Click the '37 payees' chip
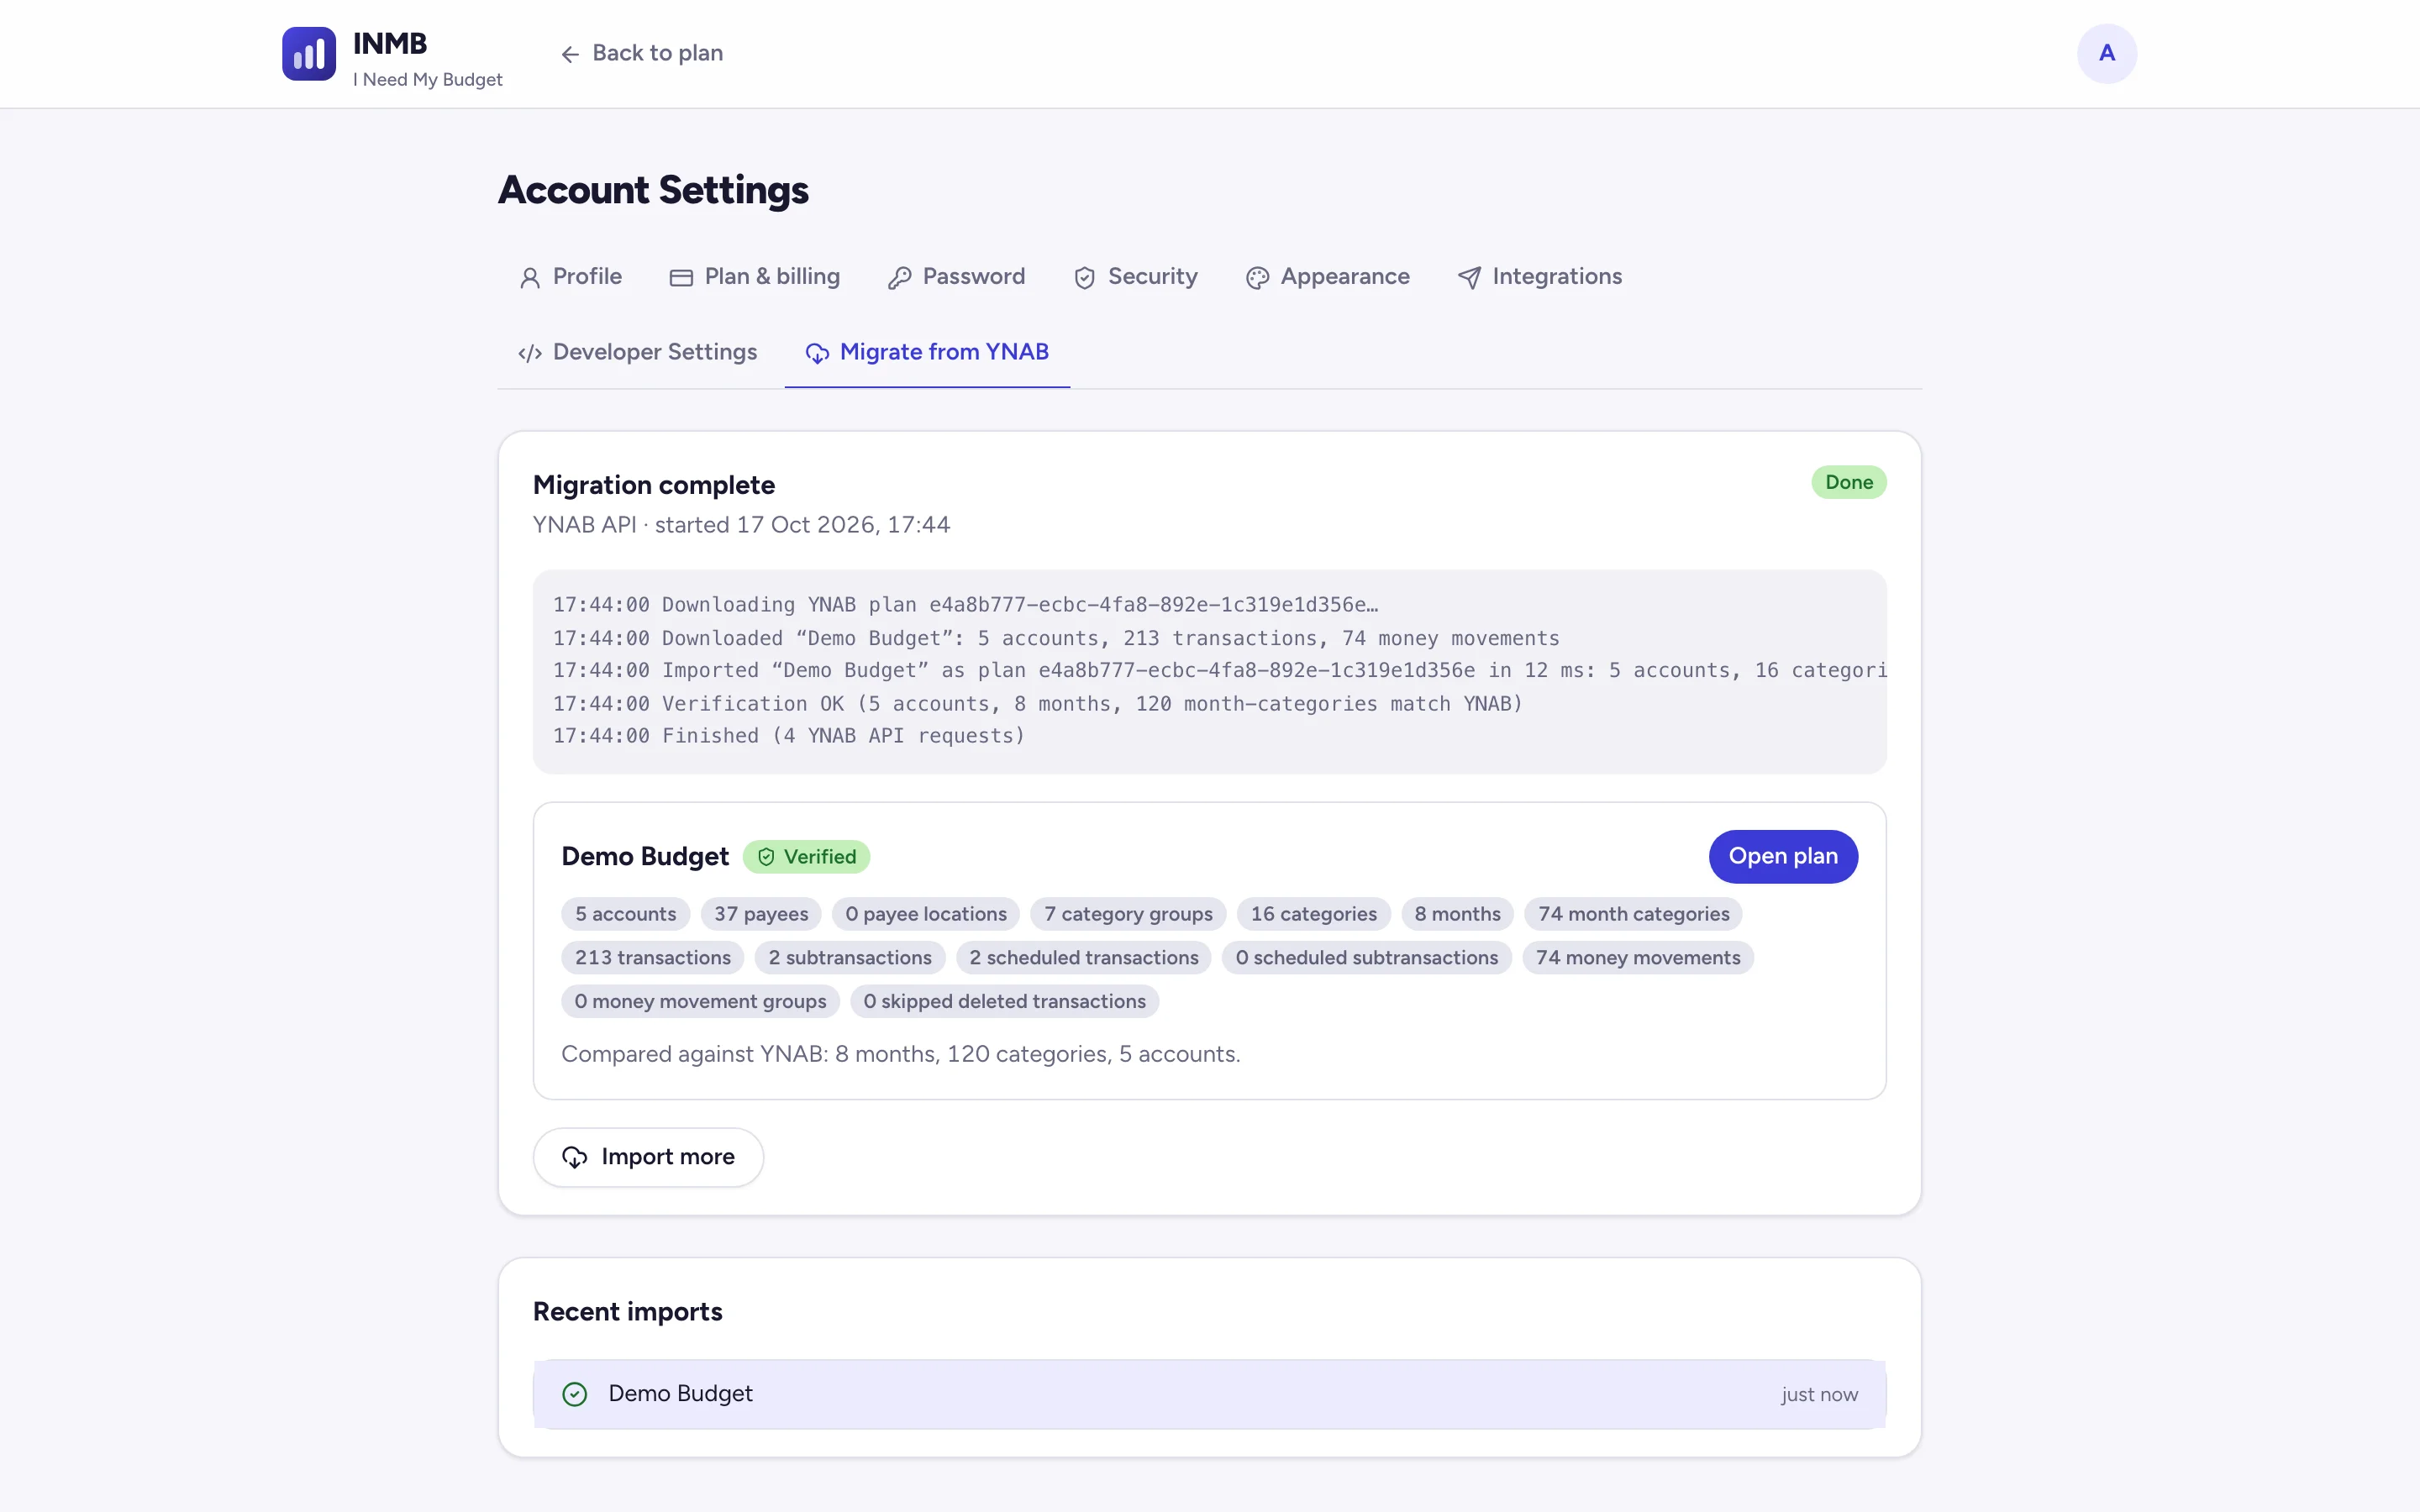Image resolution: width=2420 pixels, height=1512 pixels. 761,914
